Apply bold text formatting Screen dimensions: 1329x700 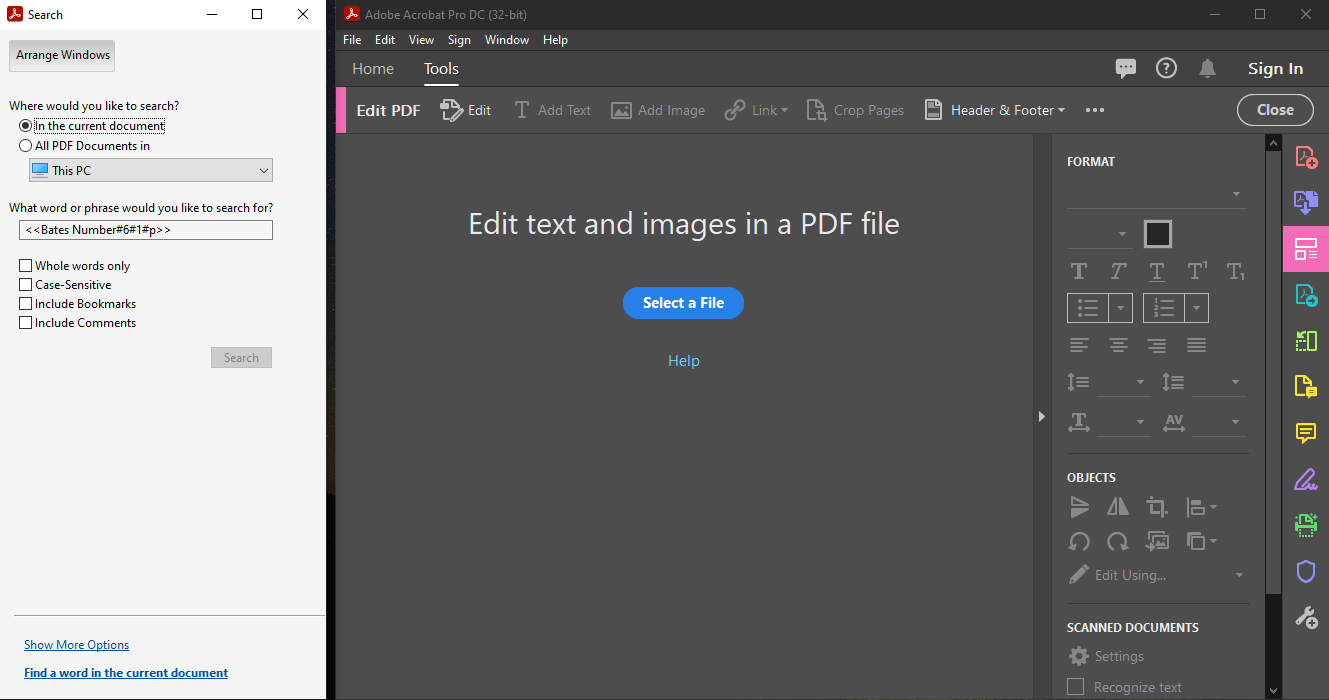click(1079, 271)
